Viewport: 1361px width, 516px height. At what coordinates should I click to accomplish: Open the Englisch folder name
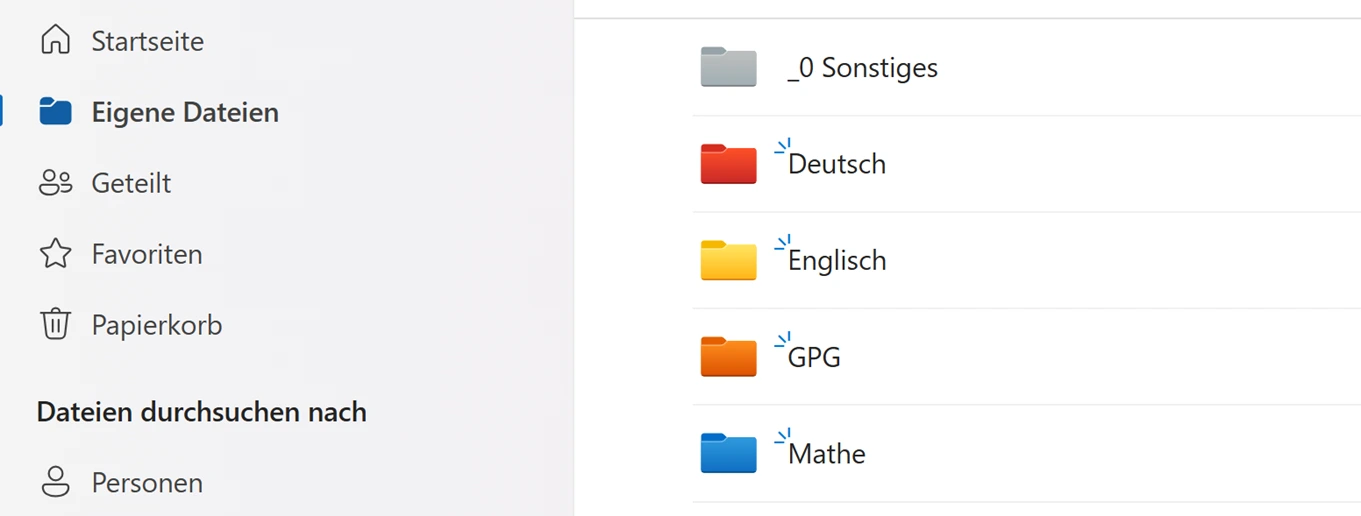(x=837, y=260)
